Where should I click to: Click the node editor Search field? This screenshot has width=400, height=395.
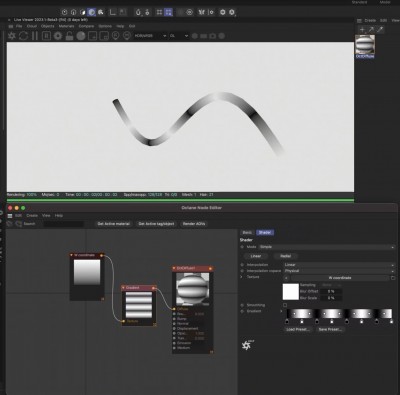tap(63, 224)
